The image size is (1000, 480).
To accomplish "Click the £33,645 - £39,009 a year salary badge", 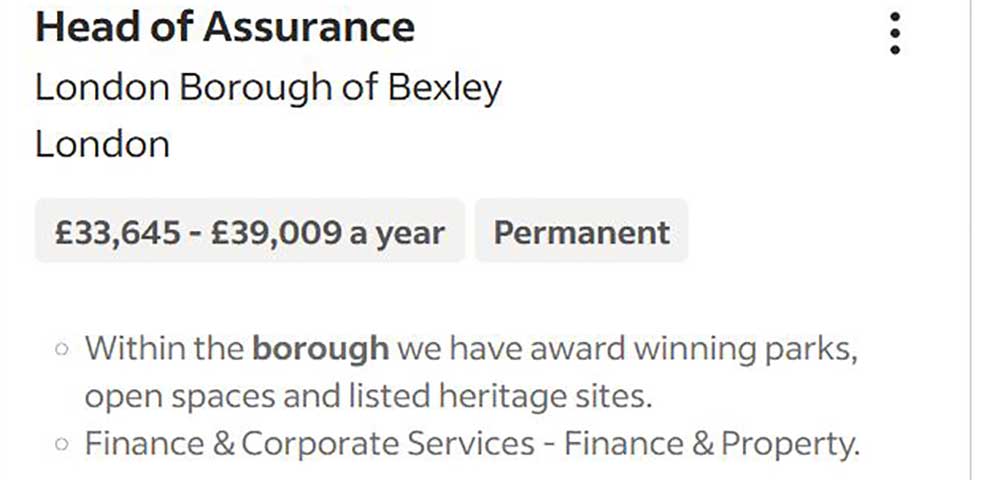I will [x=250, y=232].
